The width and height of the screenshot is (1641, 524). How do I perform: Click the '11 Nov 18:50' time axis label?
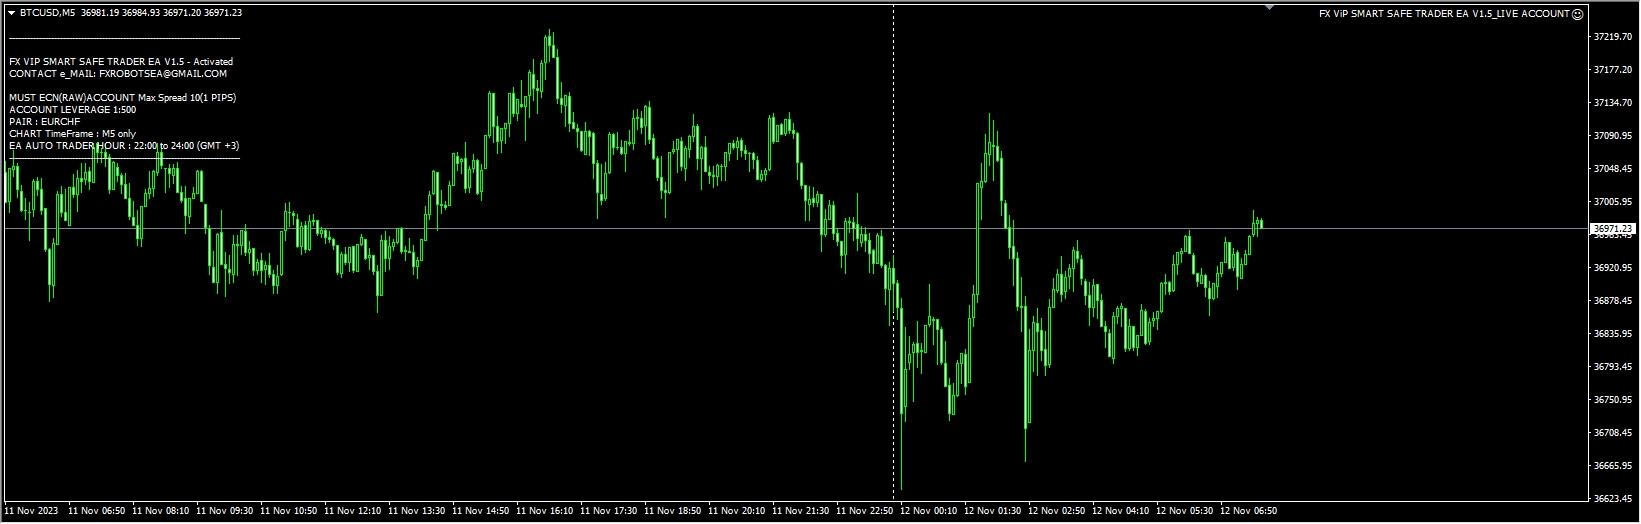(x=673, y=511)
